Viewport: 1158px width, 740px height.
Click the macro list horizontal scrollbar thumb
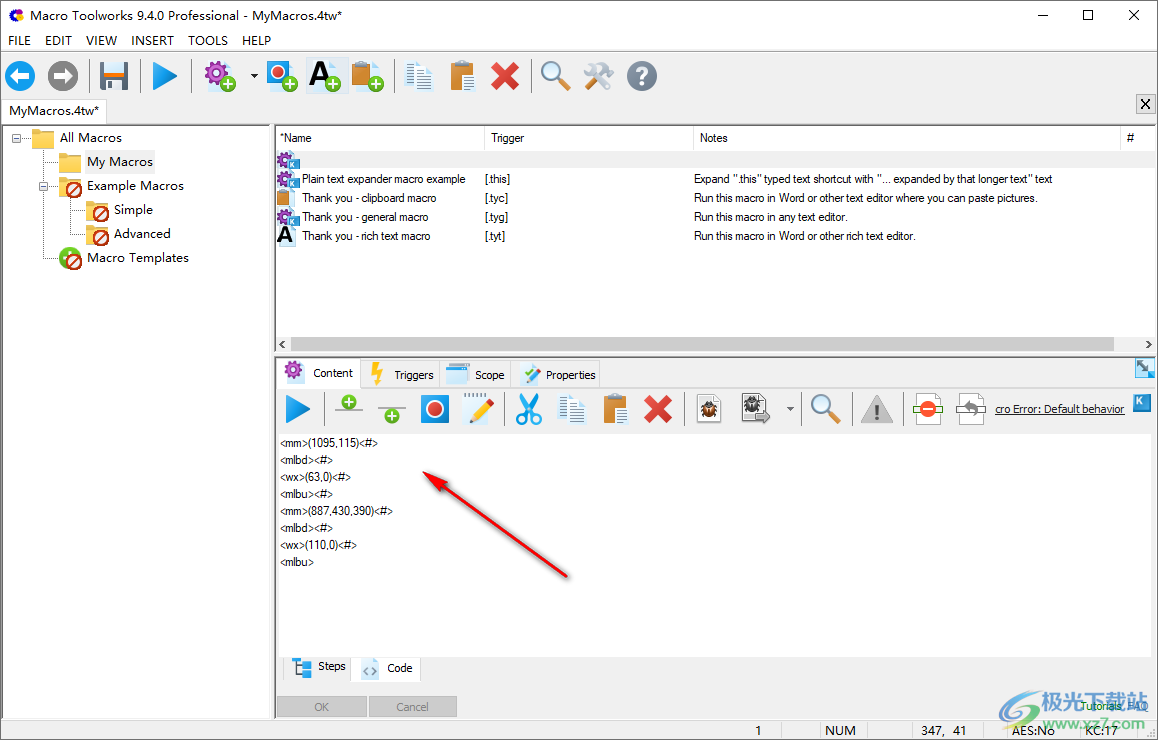(702, 344)
